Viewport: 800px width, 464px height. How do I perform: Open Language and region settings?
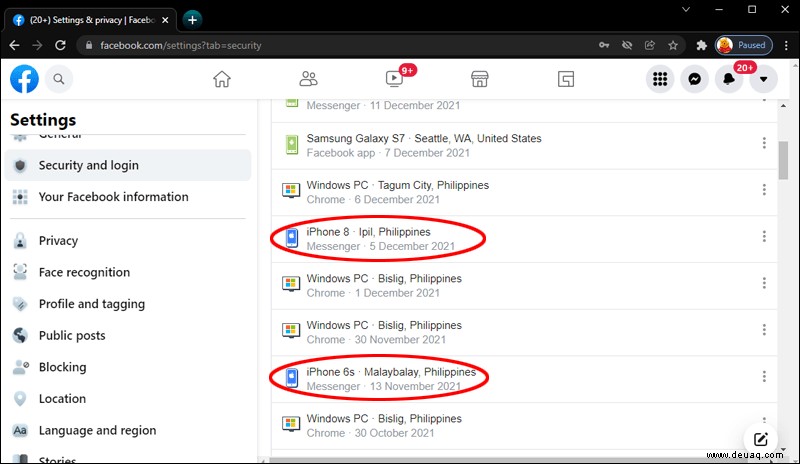click(128, 431)
